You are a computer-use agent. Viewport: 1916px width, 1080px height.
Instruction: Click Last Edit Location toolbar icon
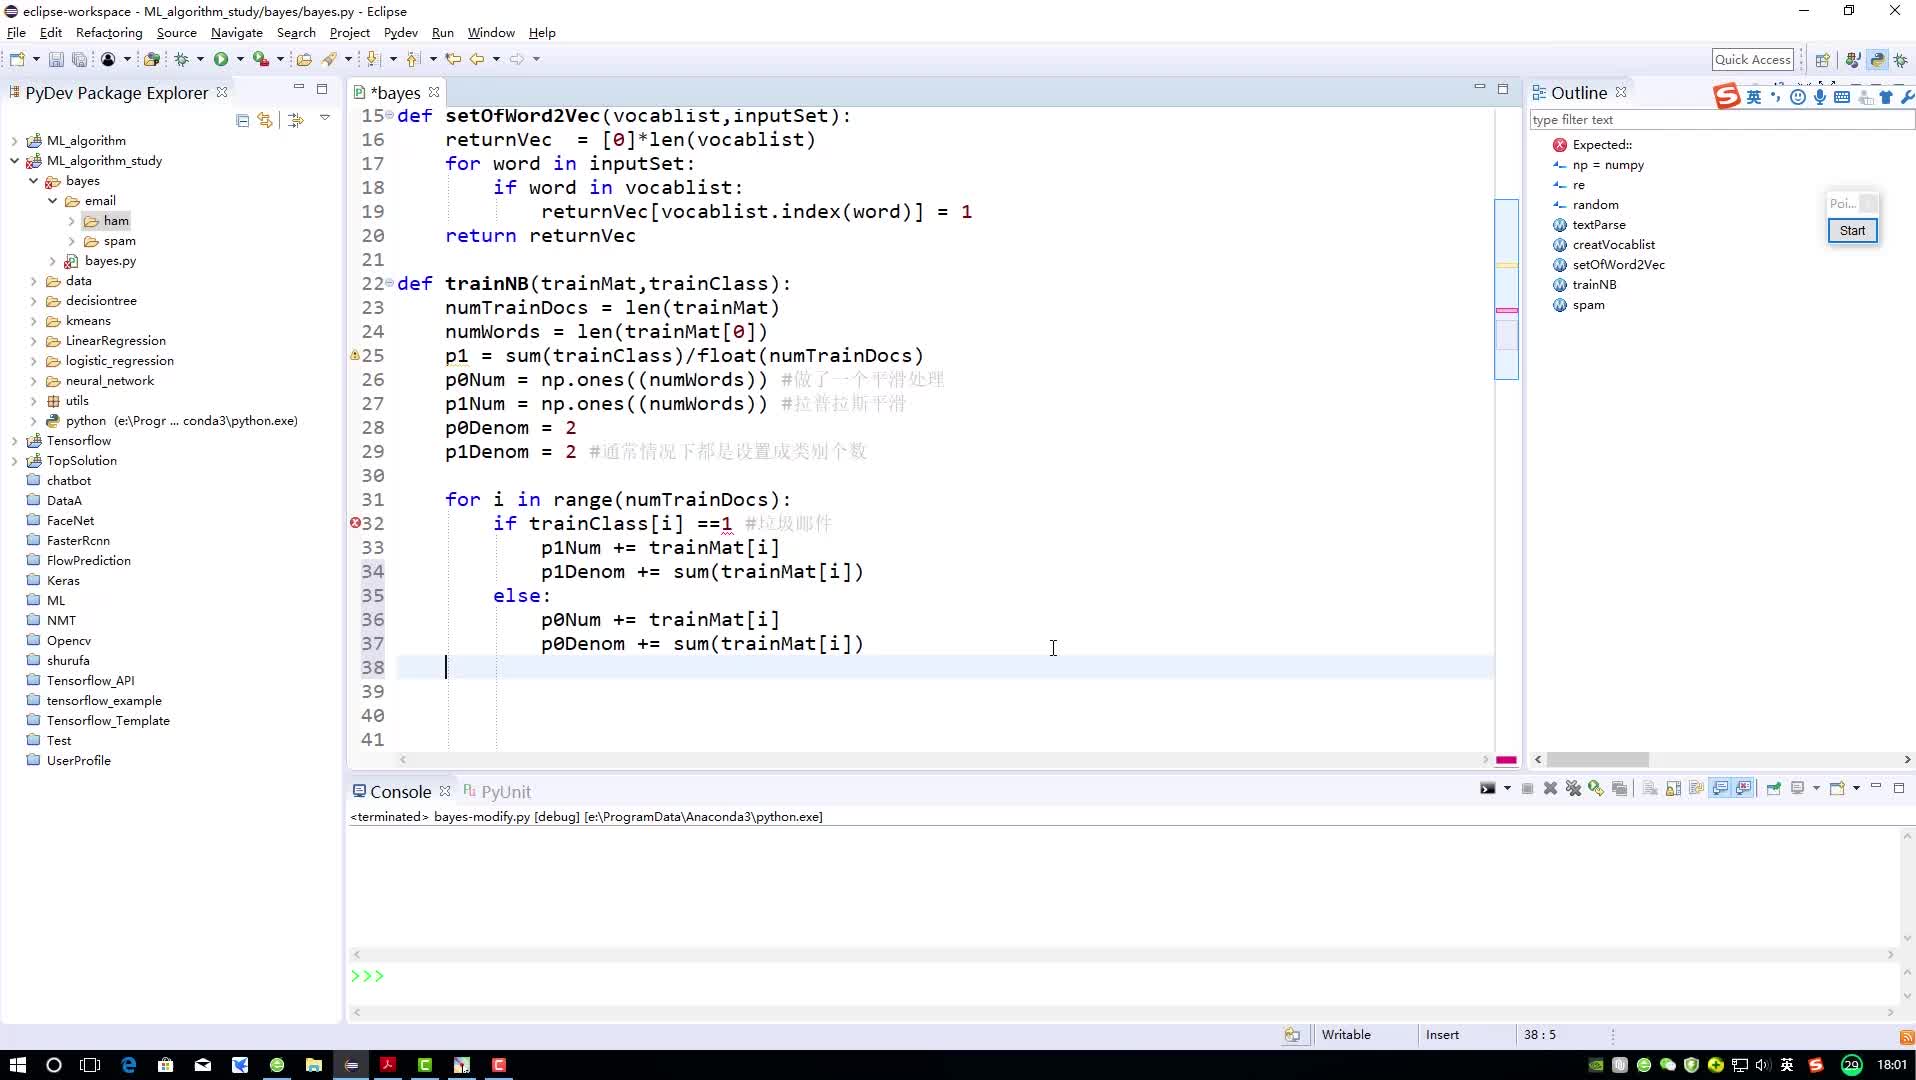tap(453, 60)
